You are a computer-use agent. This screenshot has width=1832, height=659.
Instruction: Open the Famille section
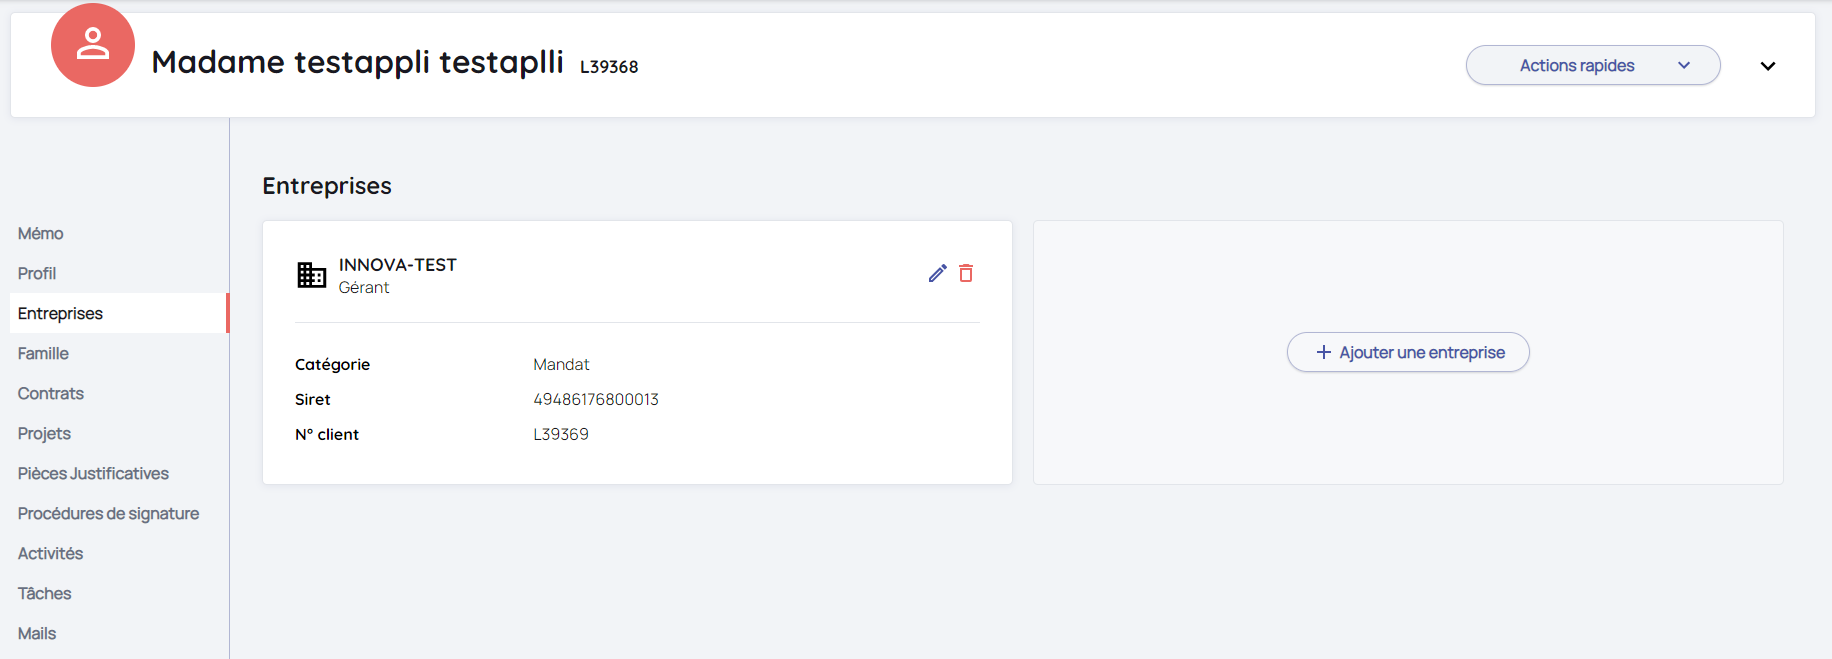(43, 353)
